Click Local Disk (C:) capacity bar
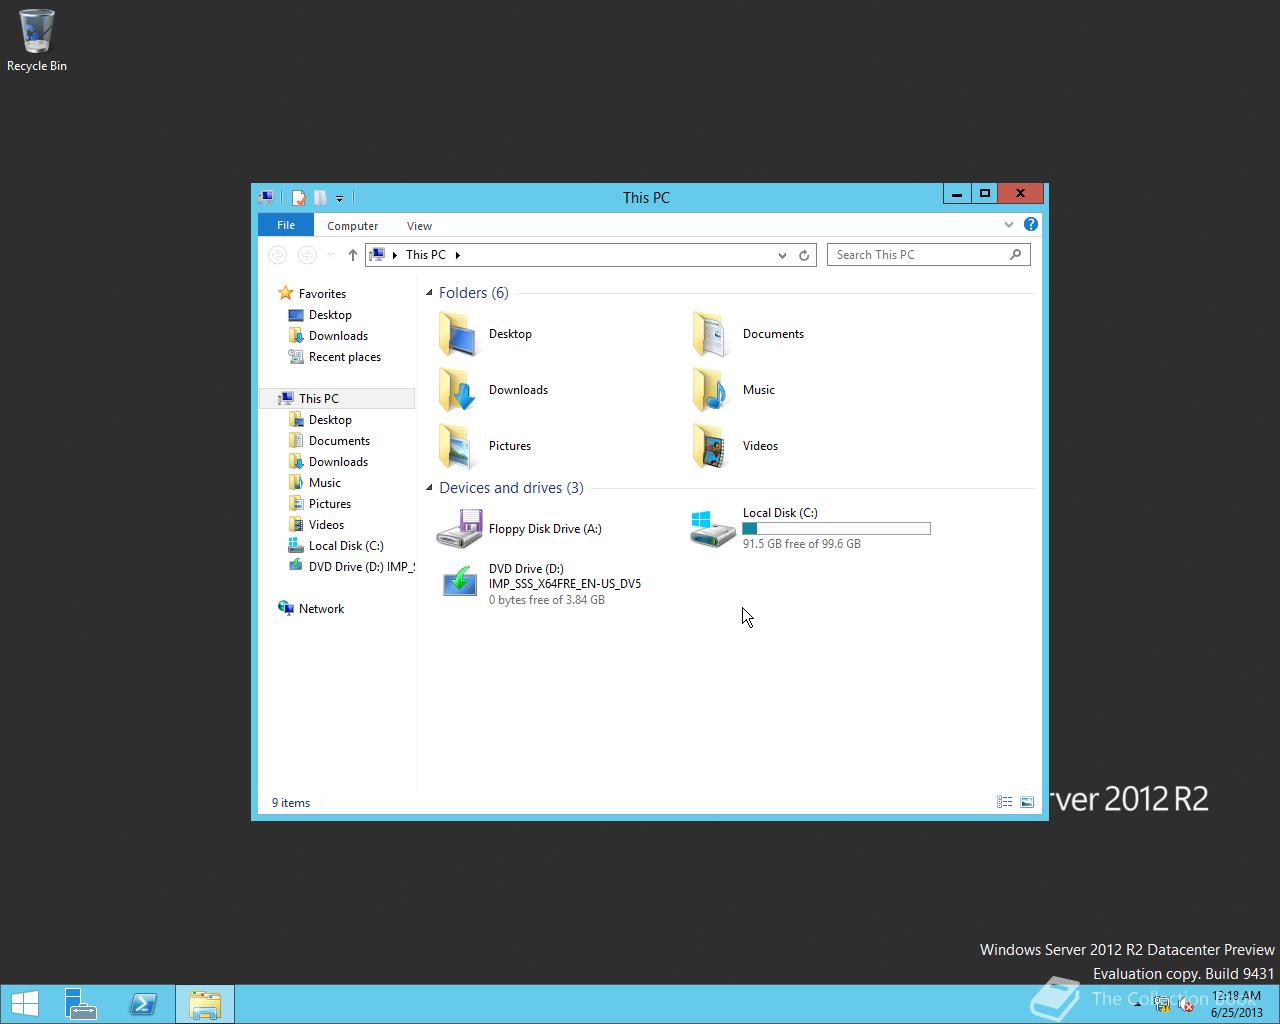1280x1024 pixels. pos(836,528)
